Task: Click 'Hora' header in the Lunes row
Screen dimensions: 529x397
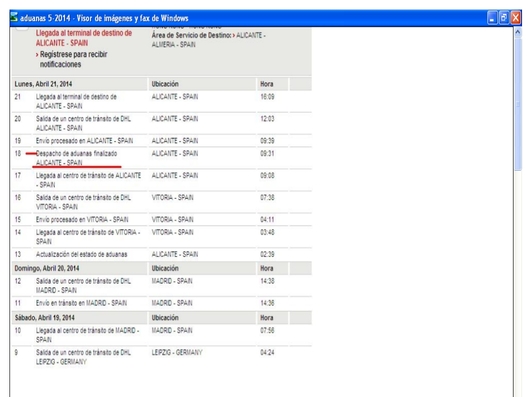Action: 267,84
